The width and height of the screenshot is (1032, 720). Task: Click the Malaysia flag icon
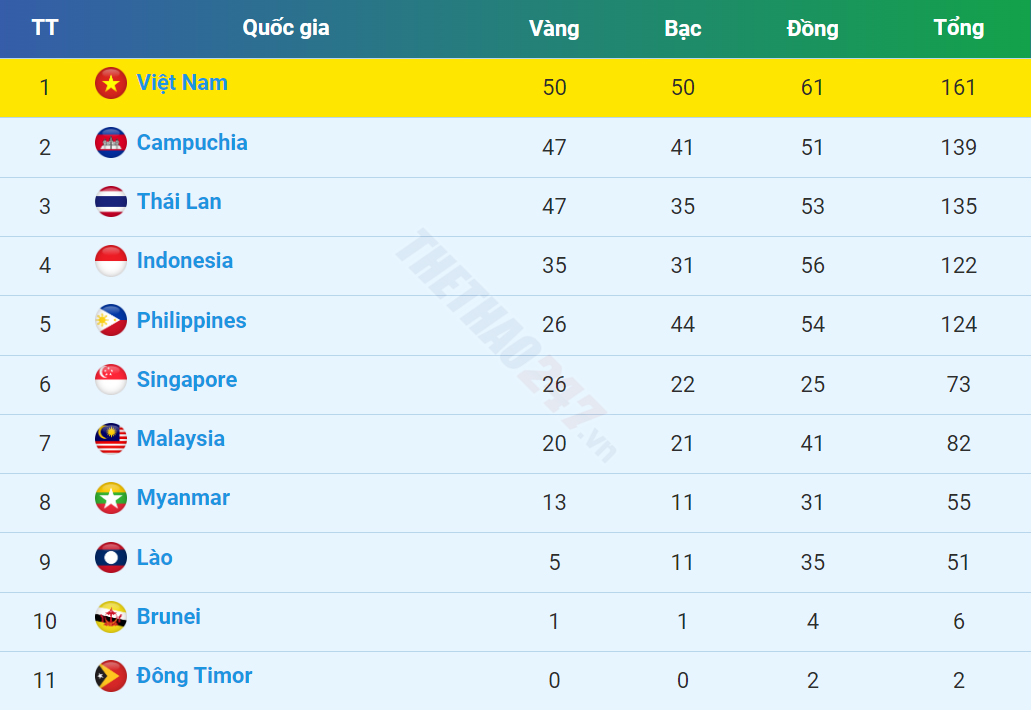pyautogui.click(x=111, y=439)
